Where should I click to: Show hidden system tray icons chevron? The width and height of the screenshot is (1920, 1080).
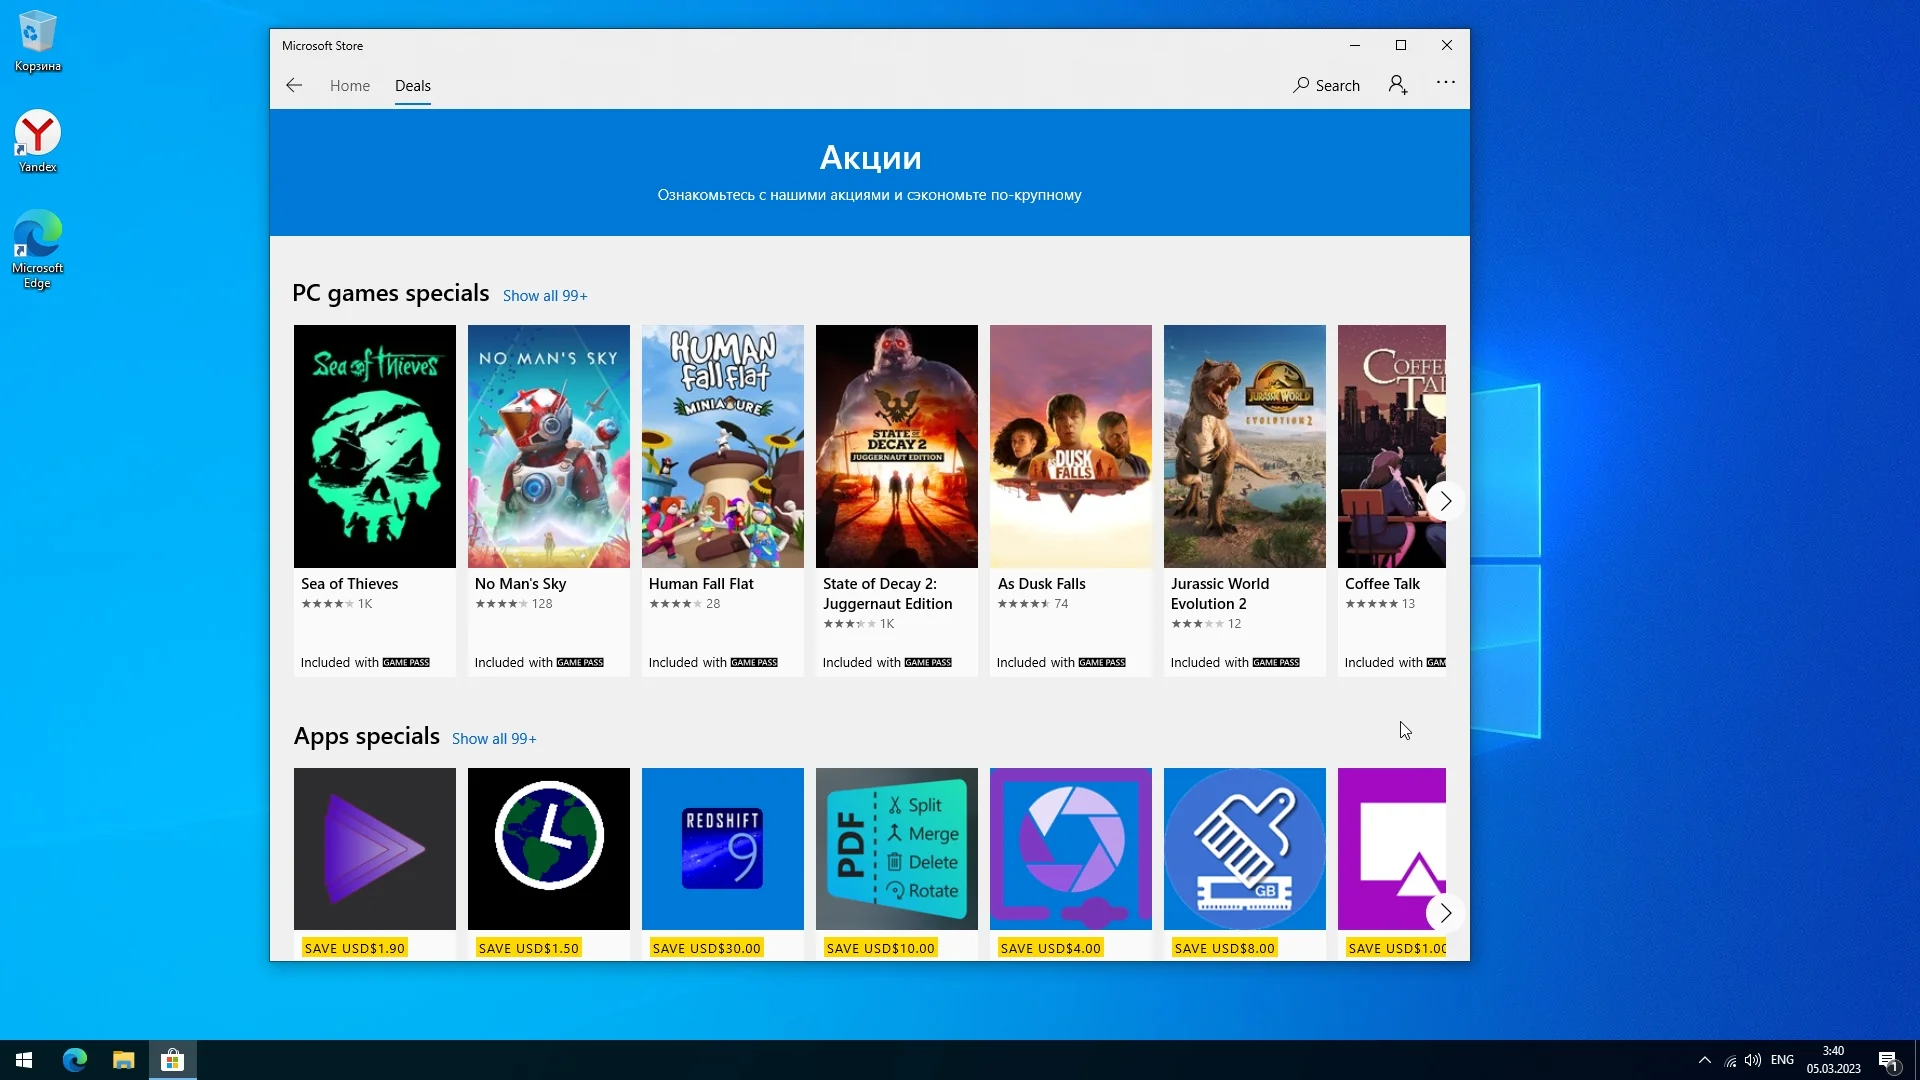click(x=1704, y=1060)
